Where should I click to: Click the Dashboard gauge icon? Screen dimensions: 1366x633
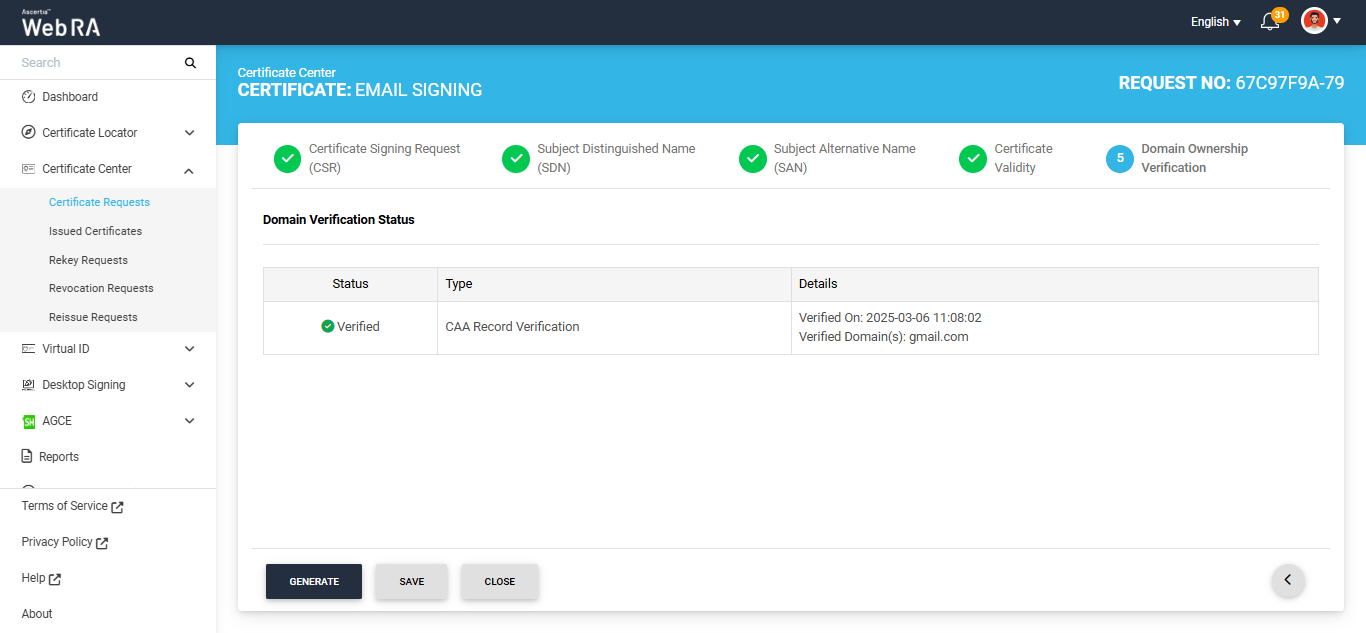click(28, 97)
